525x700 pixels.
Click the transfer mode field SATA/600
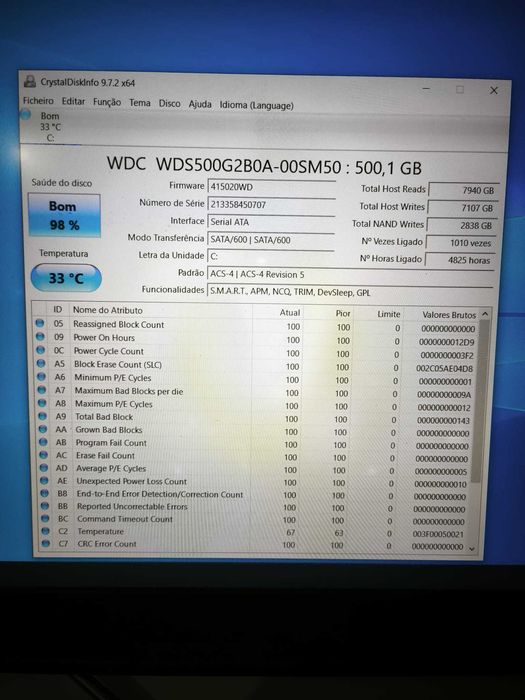click(x=271, y=239)
